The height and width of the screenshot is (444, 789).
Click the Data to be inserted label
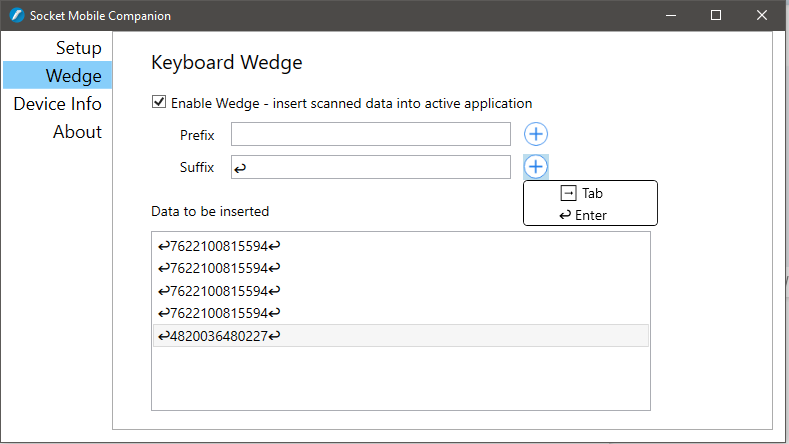point(210,211)
